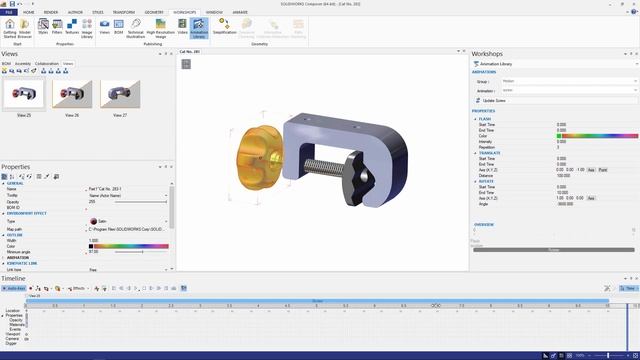Click the help icon at top-right corner
Screen dimensions: 640x360
click(634, 12)
